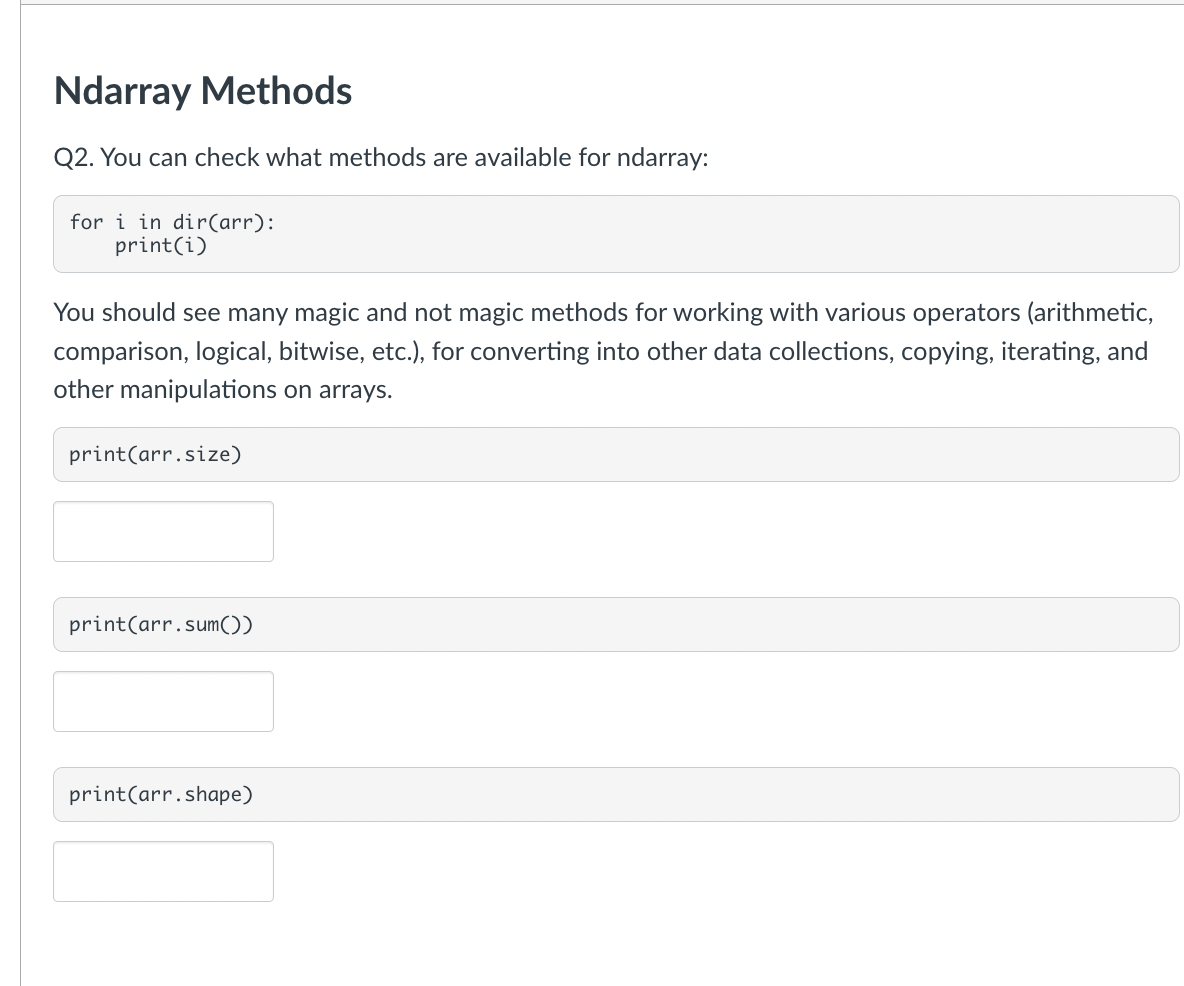The image size is (1184, 986).
Task: Click the top bar above the heading
Action: (600, 5)
